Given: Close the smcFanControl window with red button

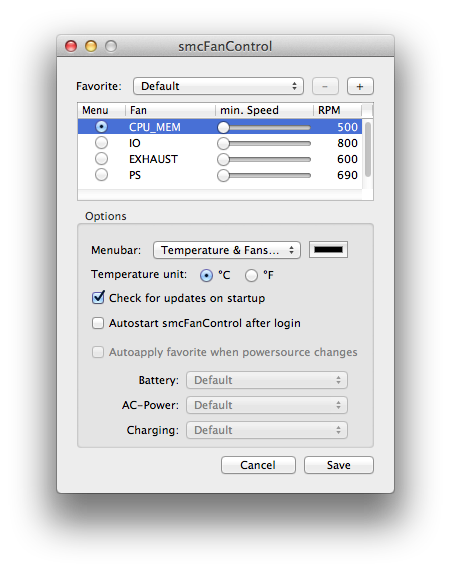Looking at the screenshot, I should click(71, 46).
